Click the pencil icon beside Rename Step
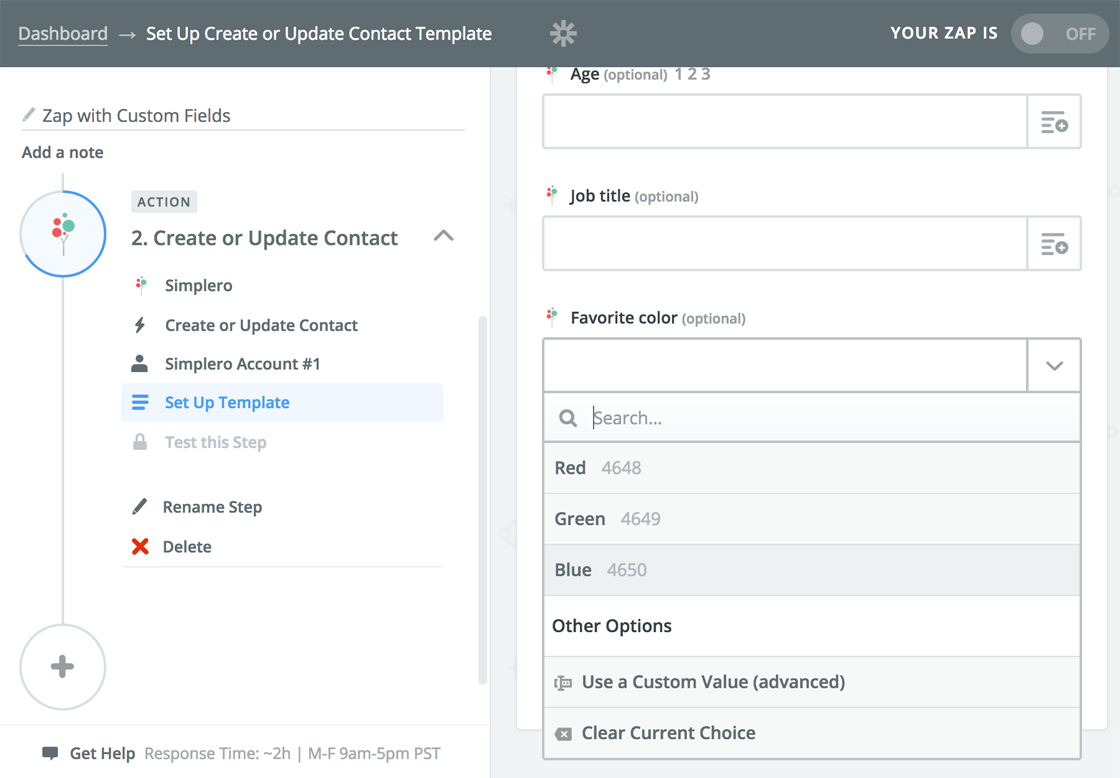 click(x=140, y=507)
